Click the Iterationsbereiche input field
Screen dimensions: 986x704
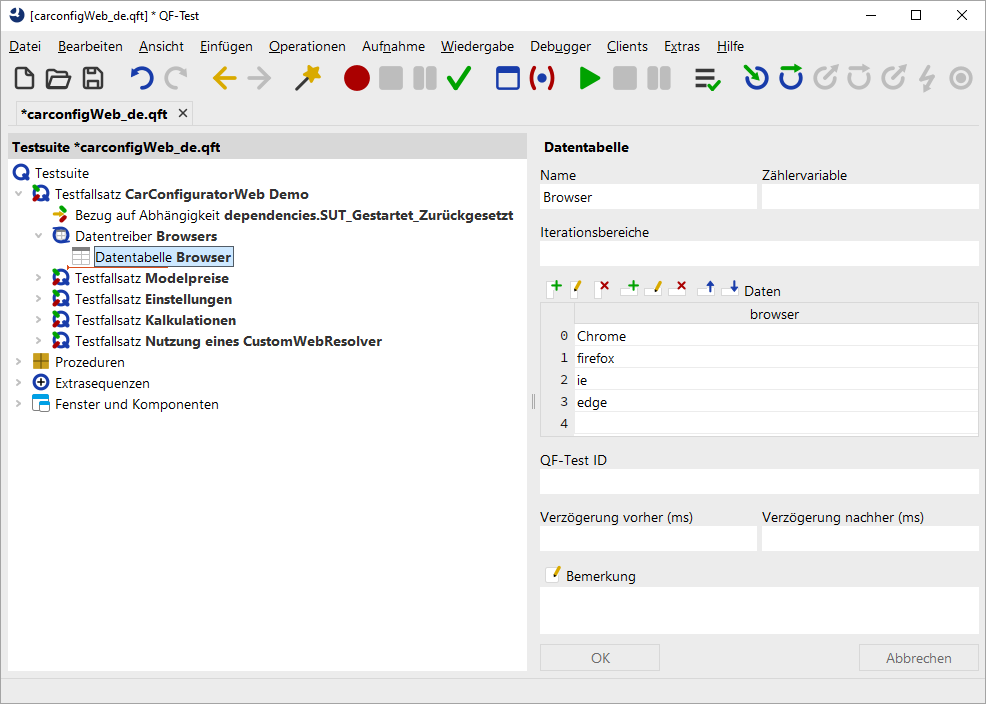pos(759,253)
